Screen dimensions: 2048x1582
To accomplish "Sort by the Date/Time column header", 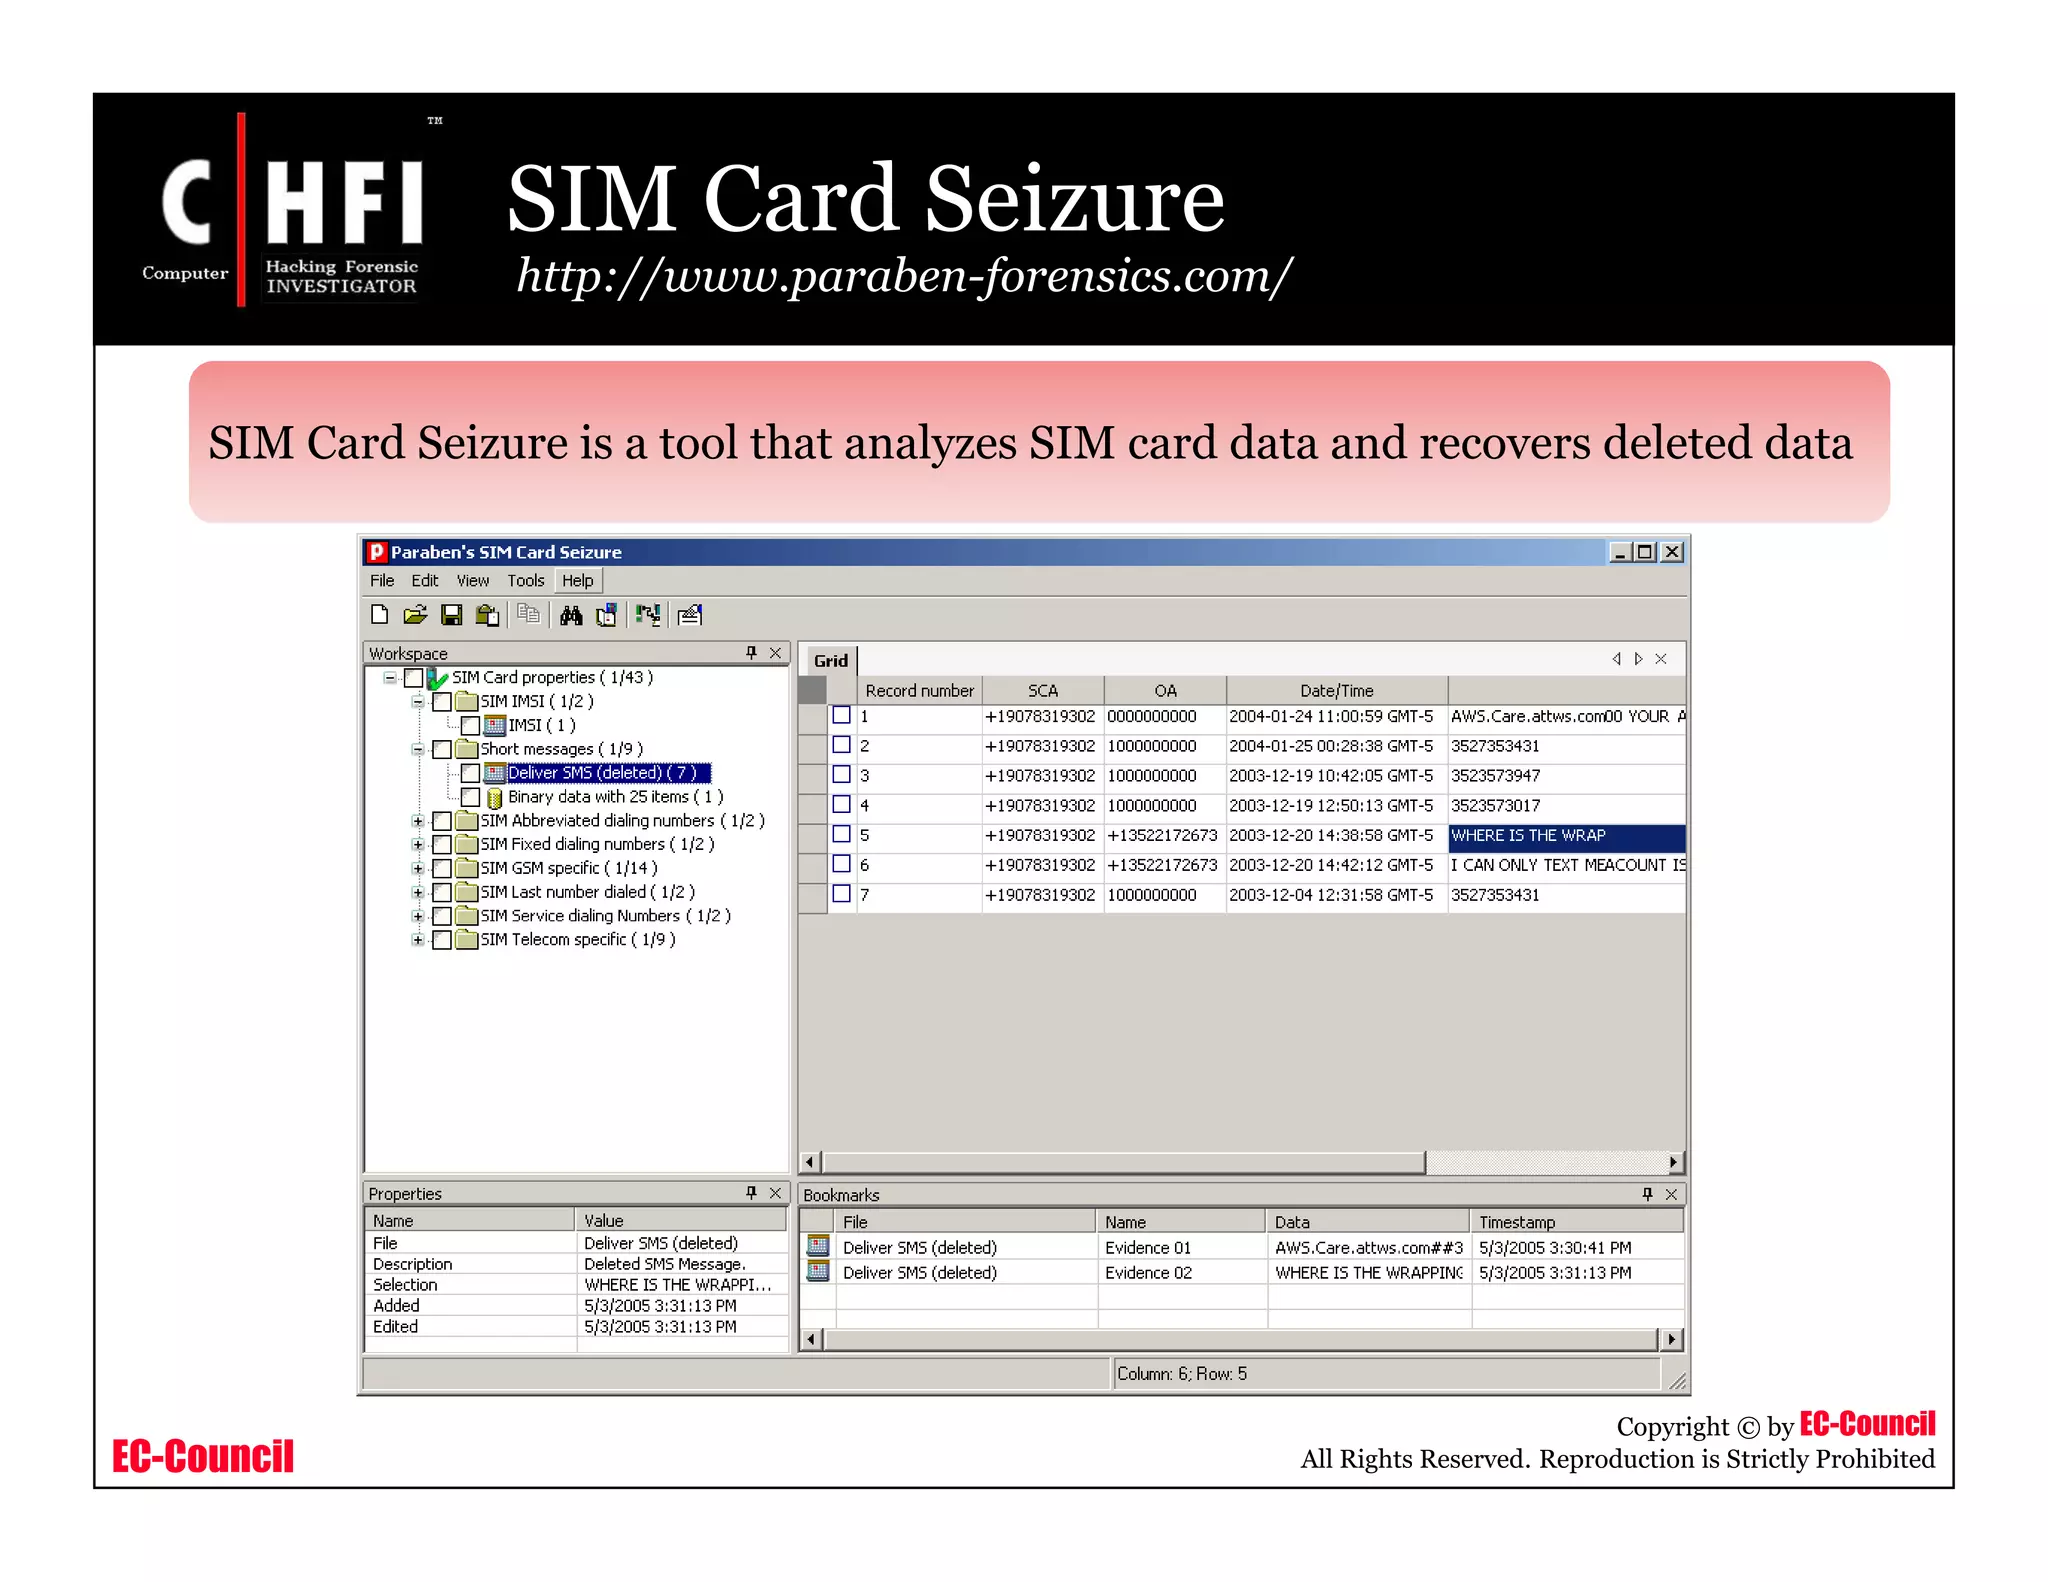I will (x=1337, y=690).
